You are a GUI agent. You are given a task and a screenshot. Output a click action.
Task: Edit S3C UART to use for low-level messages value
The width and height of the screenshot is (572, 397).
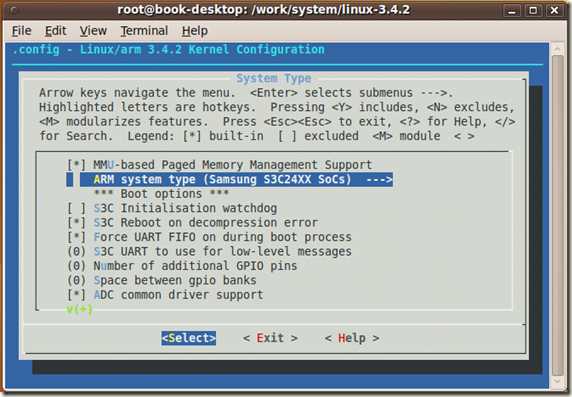pyautogui.click(x=77, y=251)
